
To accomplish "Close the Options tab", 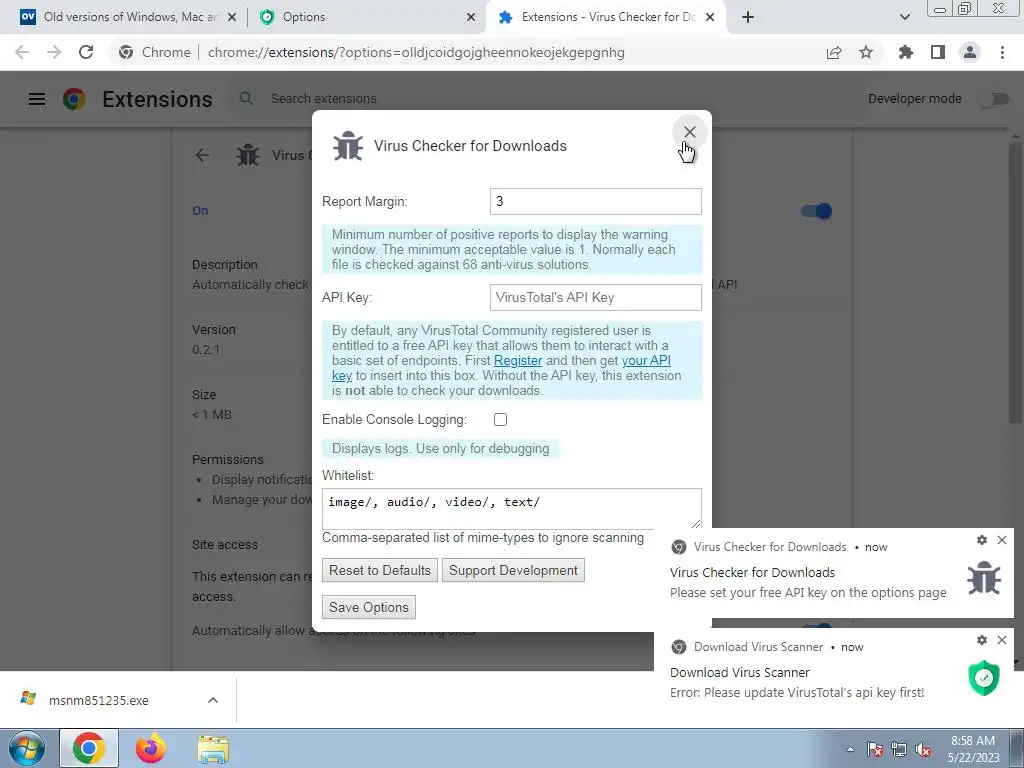I will [x=471, y=18].
